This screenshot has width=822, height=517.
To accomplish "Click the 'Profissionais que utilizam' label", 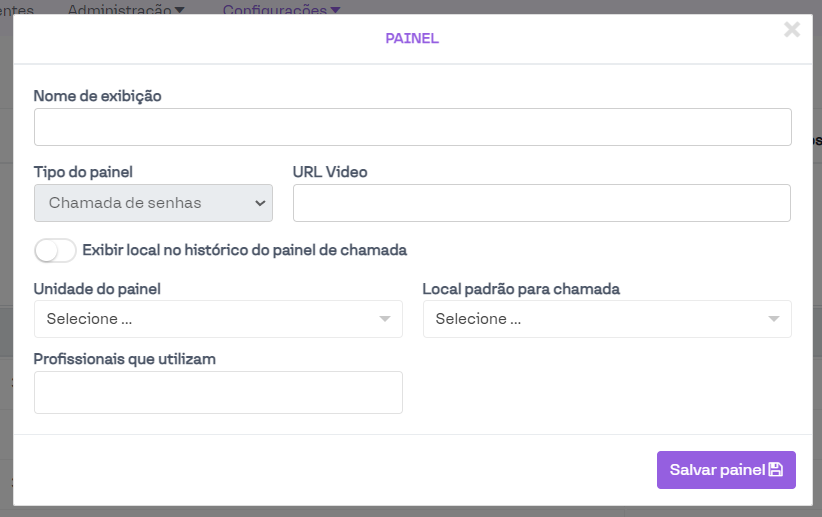I will (x=125, y=358).
